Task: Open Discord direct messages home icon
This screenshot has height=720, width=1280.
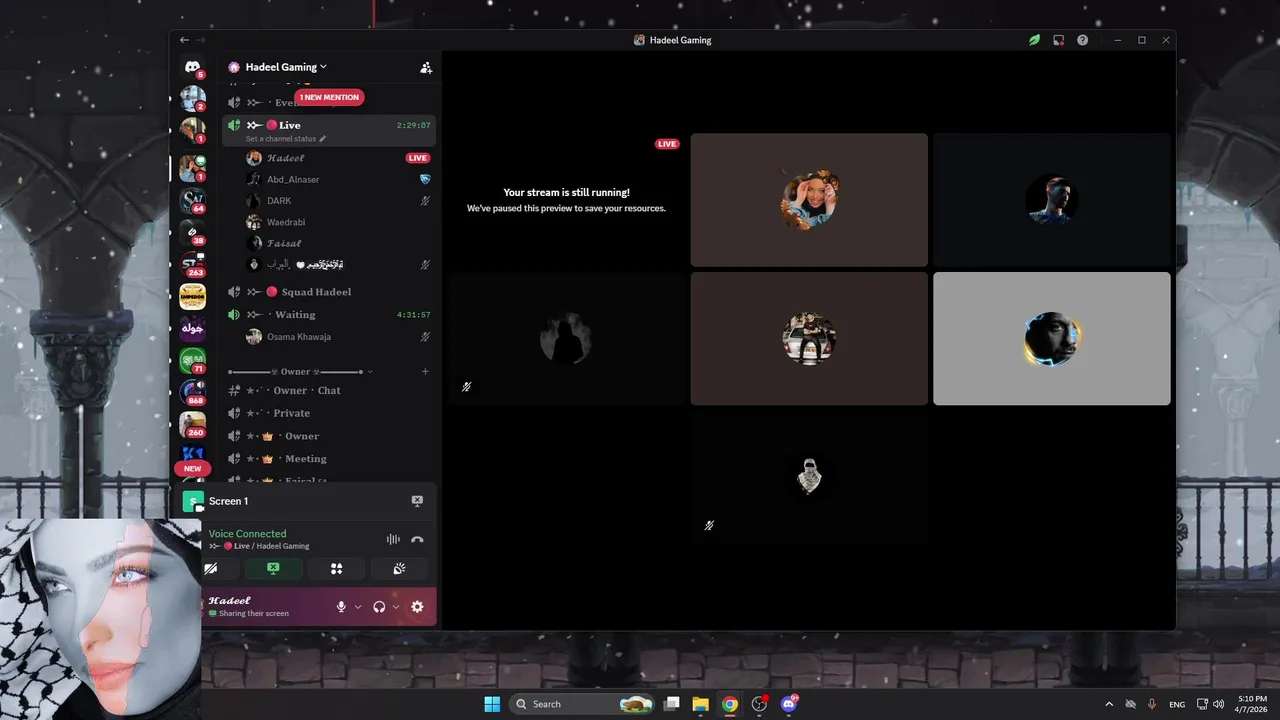Action: coord(192,67)
